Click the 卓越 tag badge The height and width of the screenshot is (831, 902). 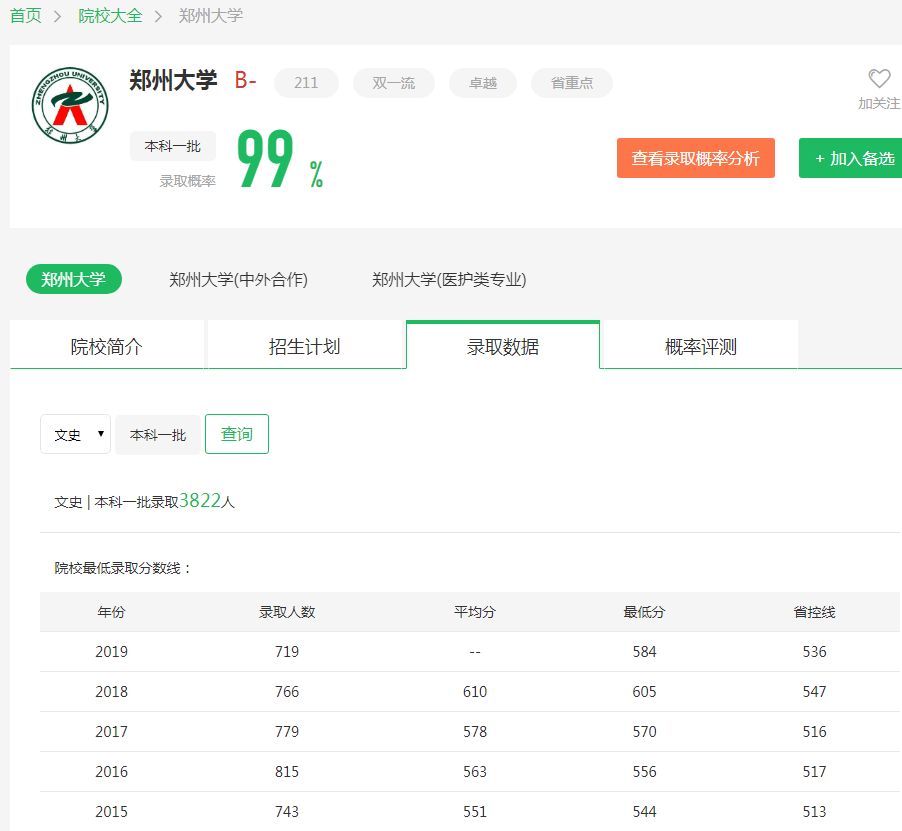coord(483,83)
